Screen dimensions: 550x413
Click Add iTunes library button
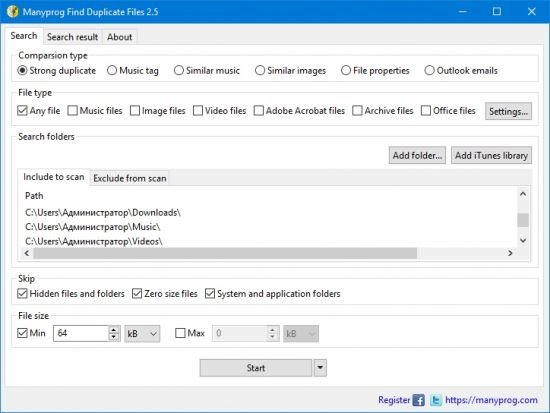(491, 155)
